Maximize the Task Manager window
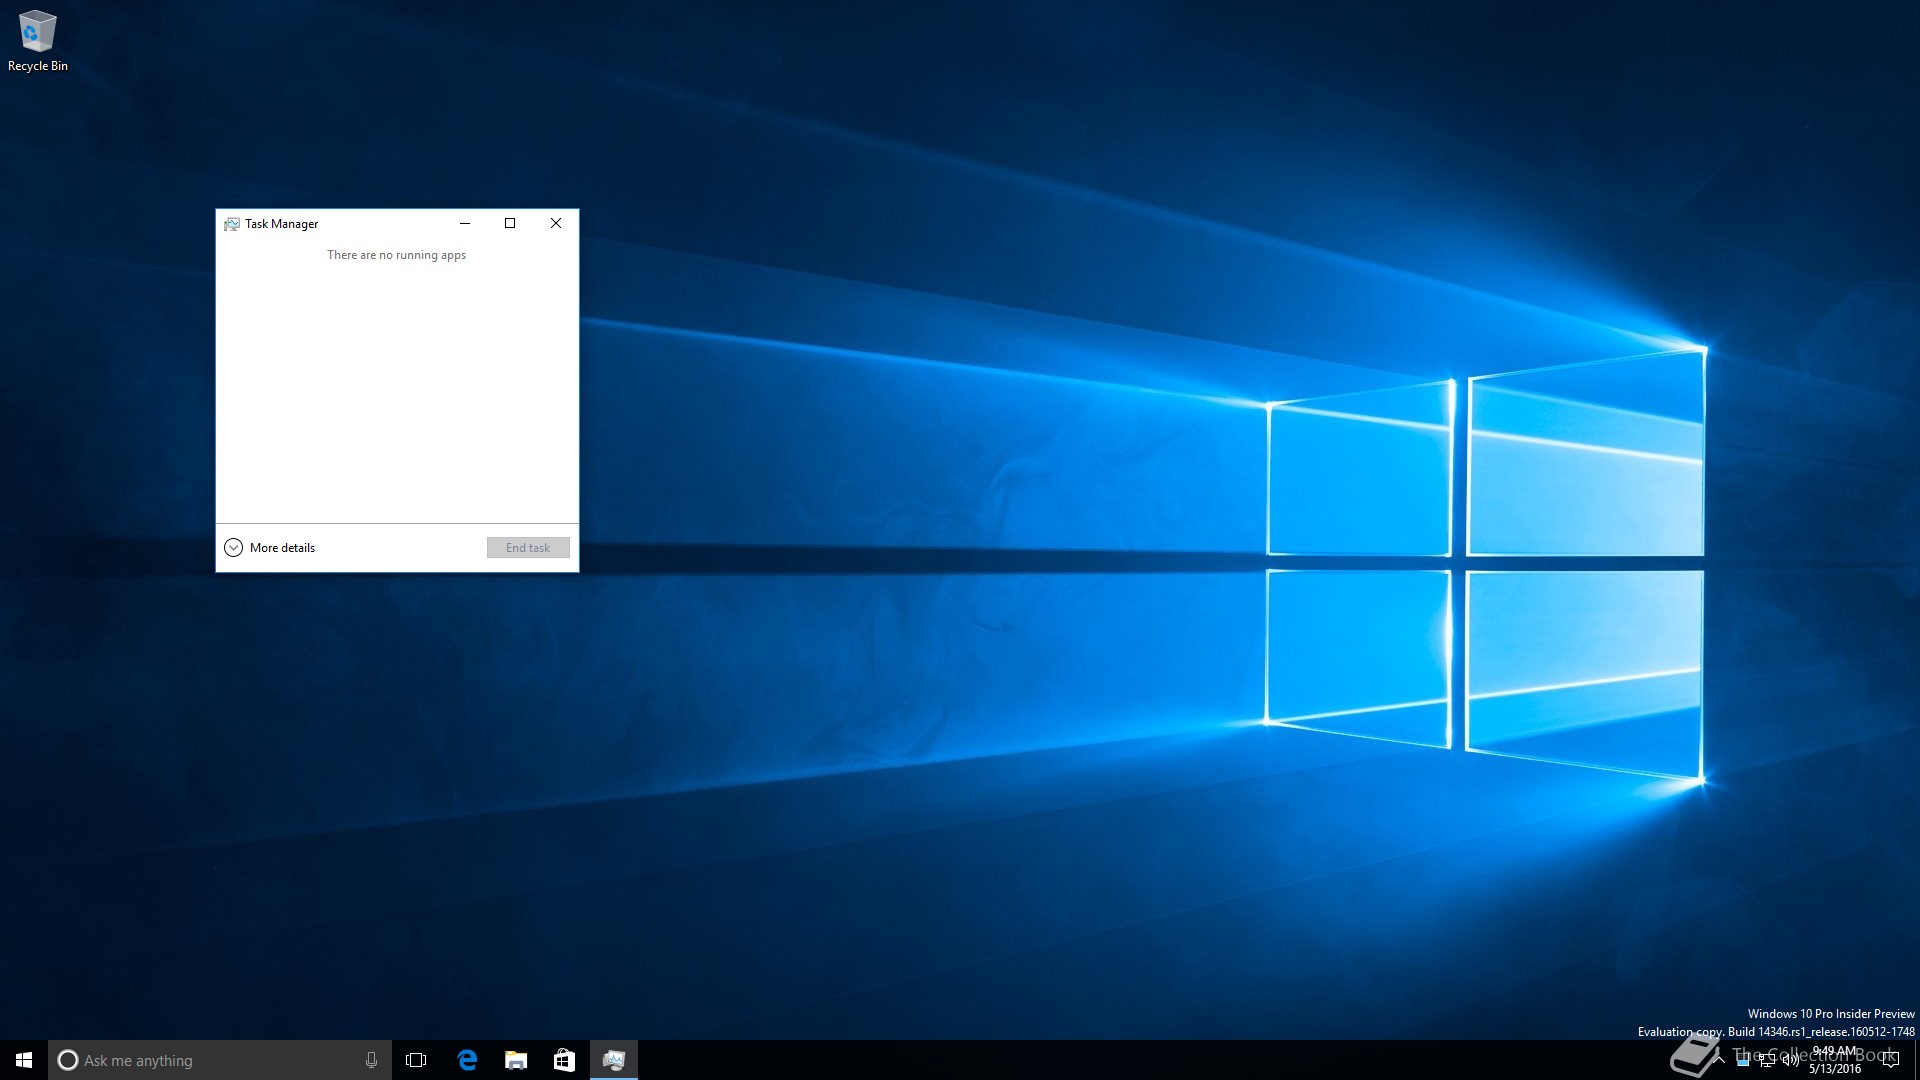The width and height of the screenshot is (1920, 1080). click(x=510, y=223)
